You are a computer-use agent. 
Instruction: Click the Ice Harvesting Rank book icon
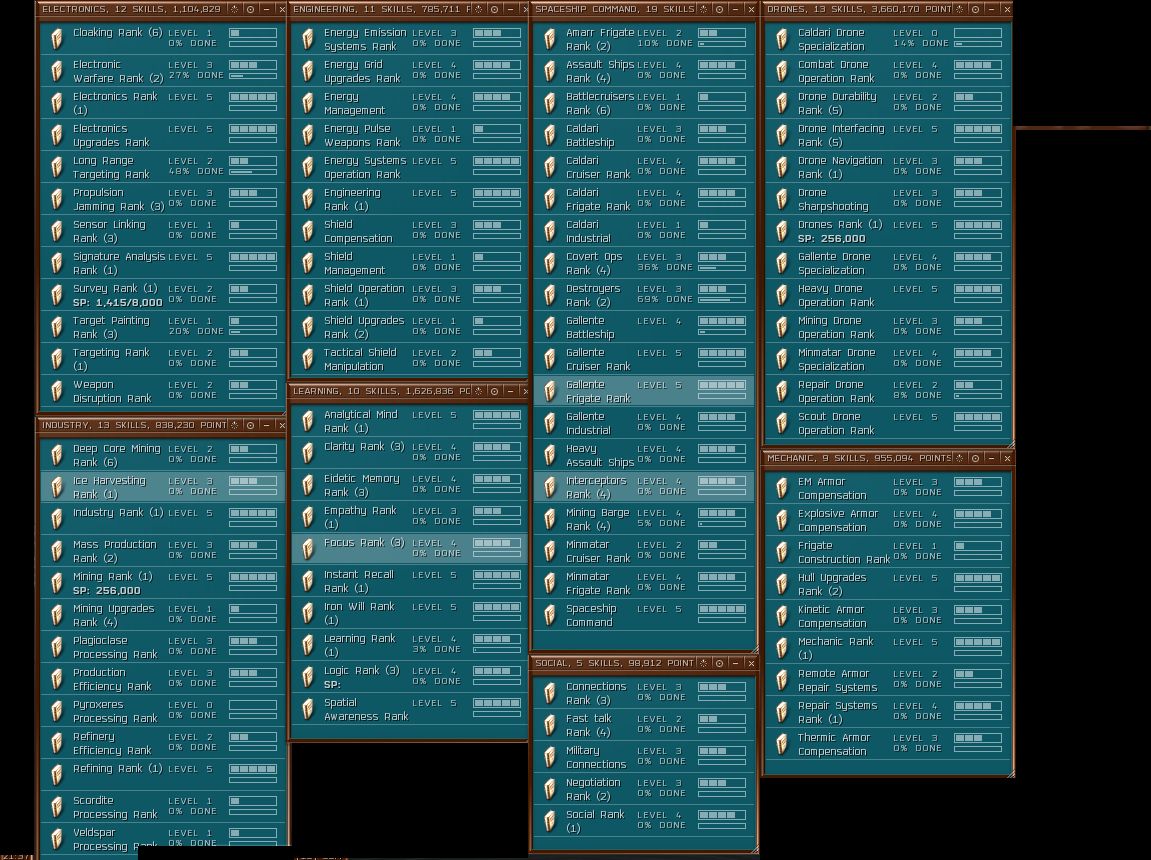[x=57, y=487]
